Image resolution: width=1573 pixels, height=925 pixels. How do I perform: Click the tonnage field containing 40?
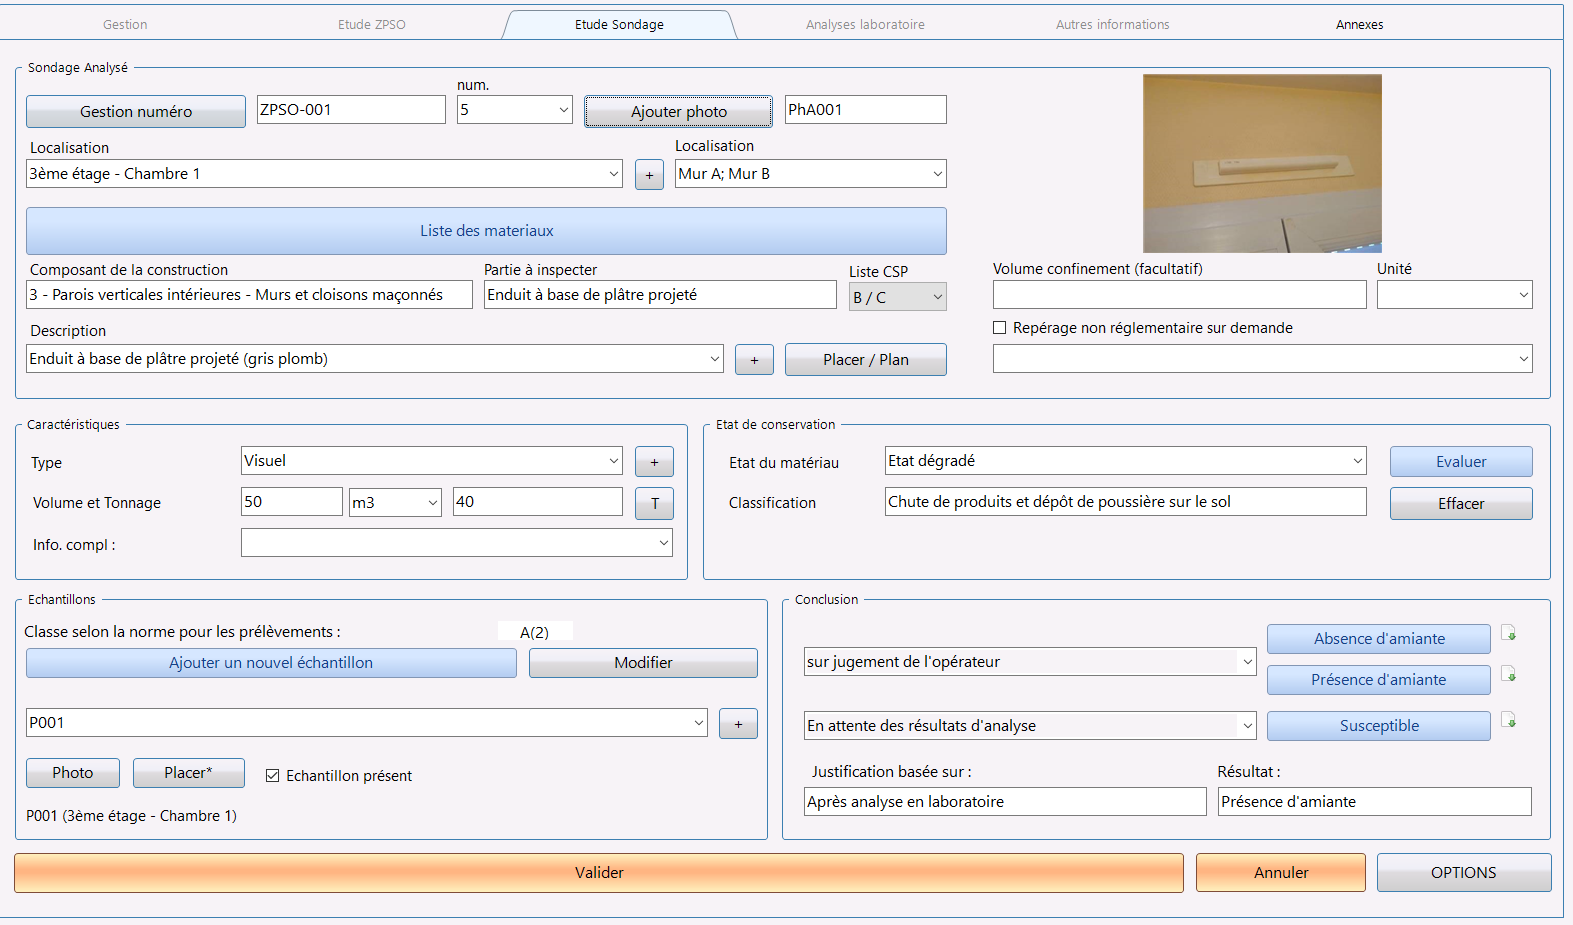pos(538,502)
